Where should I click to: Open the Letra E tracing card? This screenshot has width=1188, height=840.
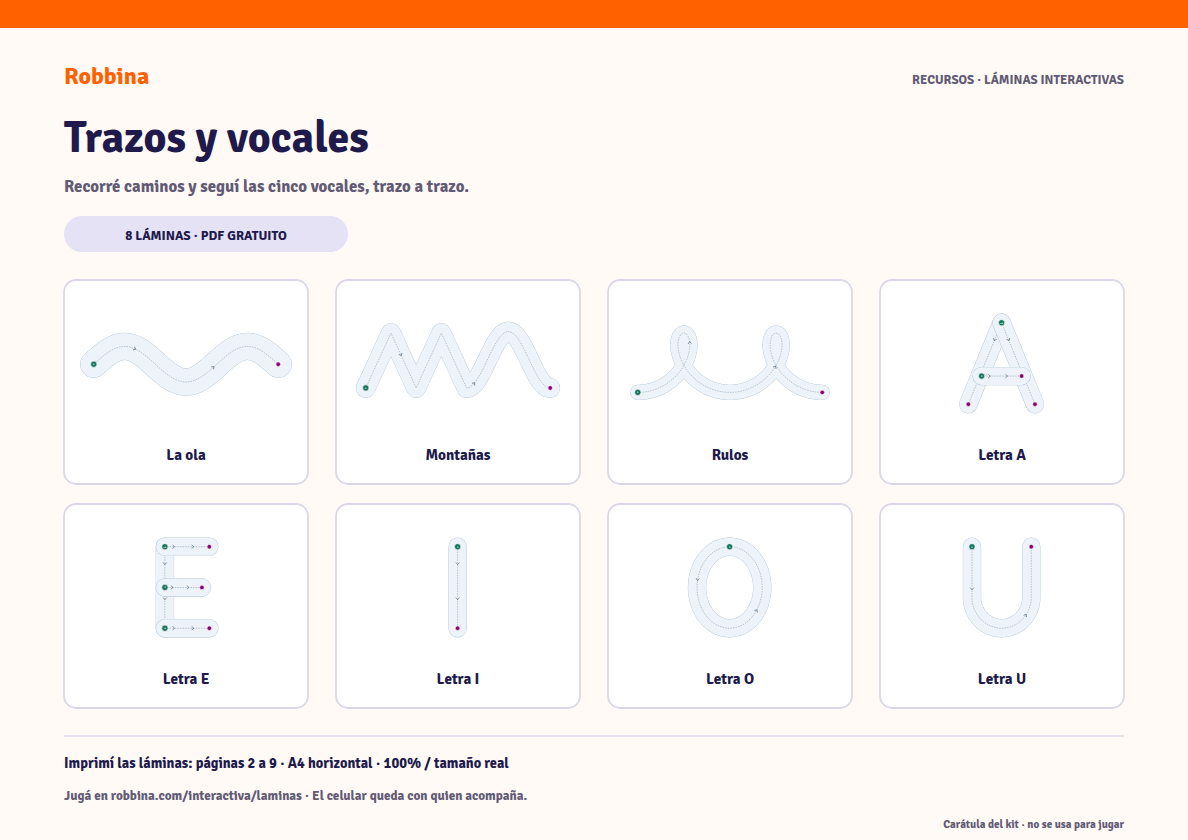tap(186, 606)
